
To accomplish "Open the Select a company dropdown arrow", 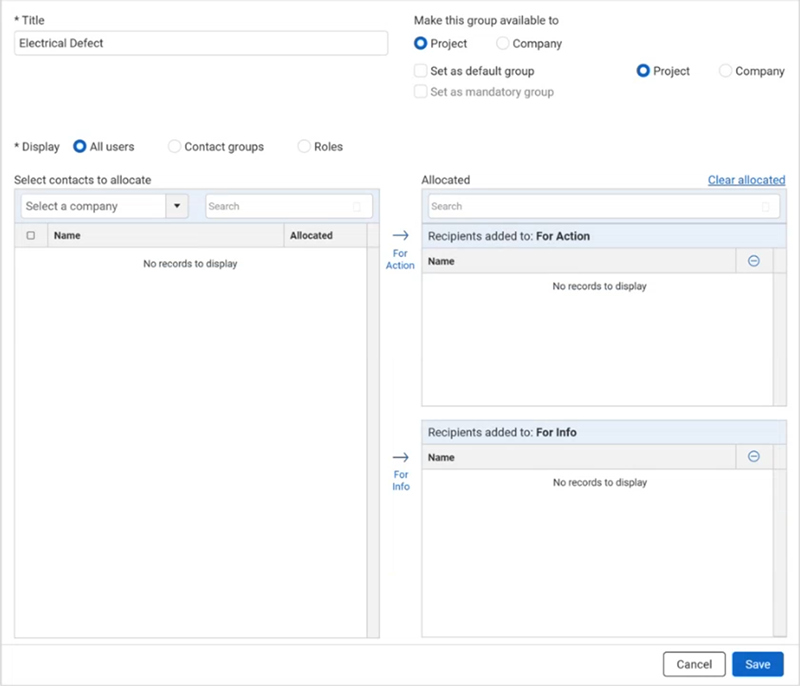I will pyautogui.click(x=177, y=206).
